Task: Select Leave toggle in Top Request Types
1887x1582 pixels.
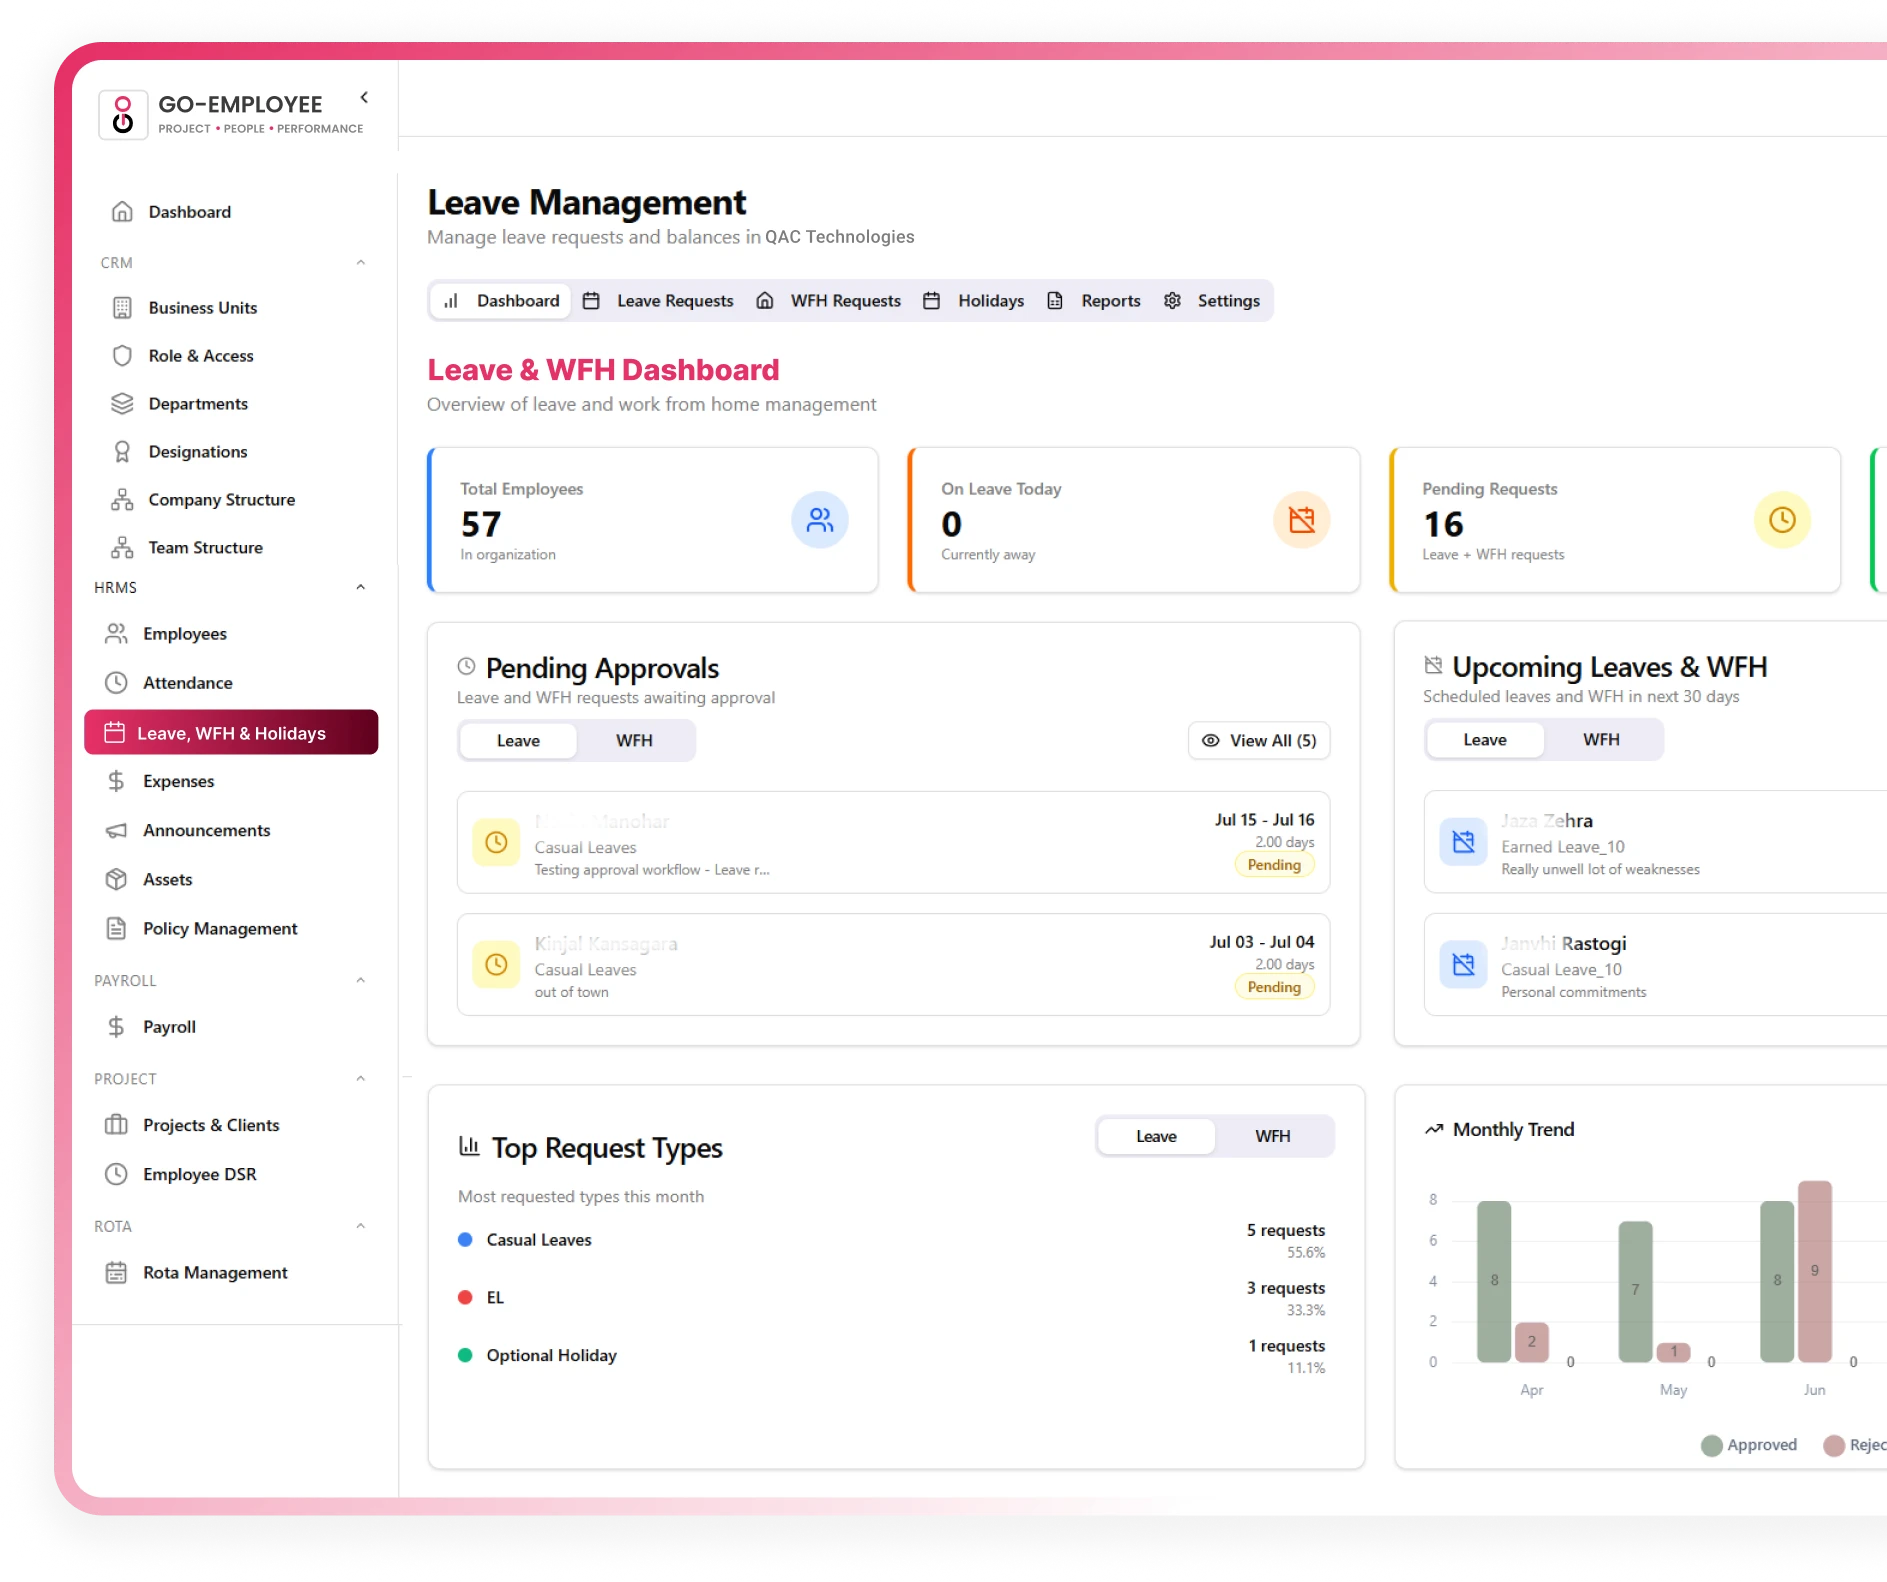Action: (x=1156, y=1137)
